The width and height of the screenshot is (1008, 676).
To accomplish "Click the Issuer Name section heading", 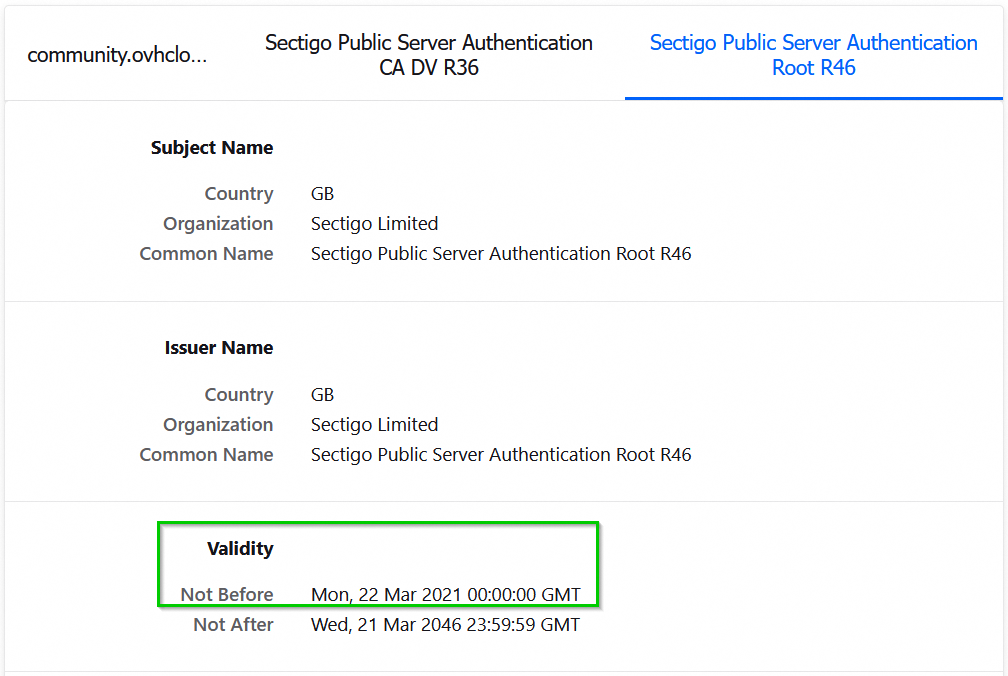I will pos(219,348).
